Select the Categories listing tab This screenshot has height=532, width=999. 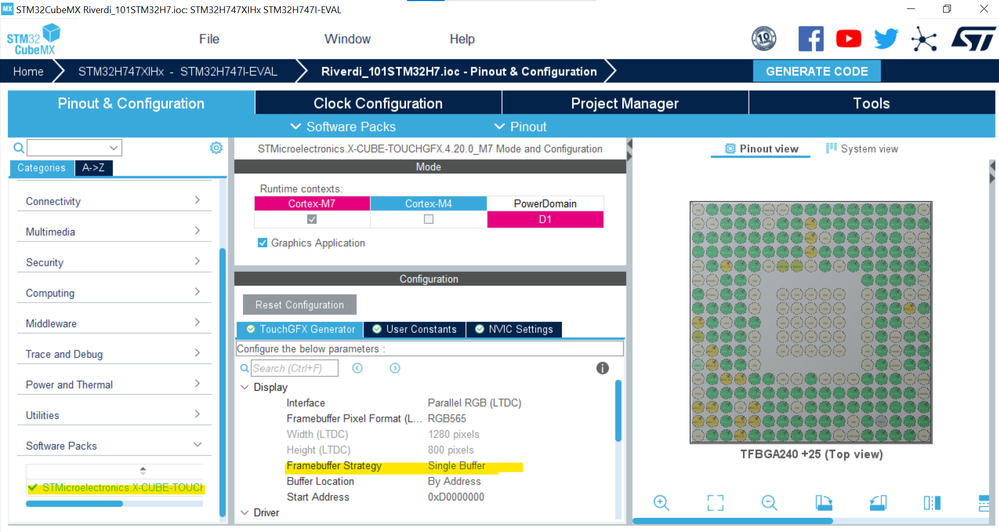[41, 168]
